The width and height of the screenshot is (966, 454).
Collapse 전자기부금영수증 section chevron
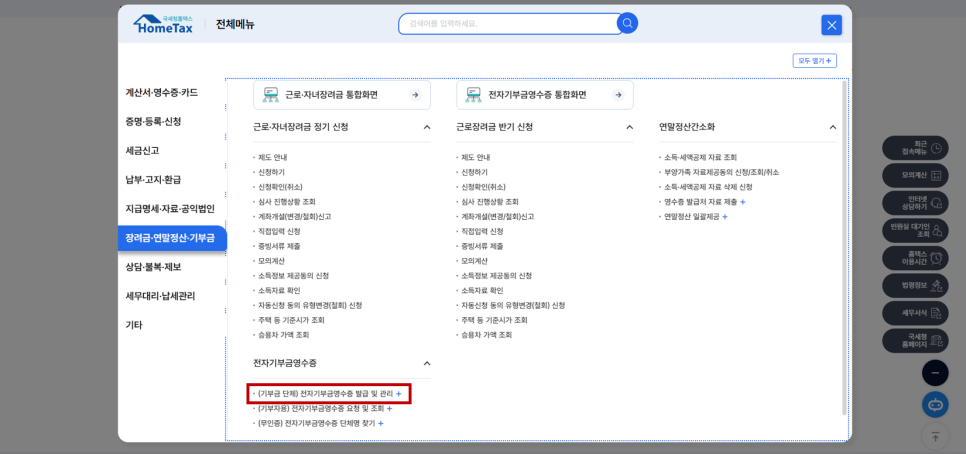coord(427,363)
